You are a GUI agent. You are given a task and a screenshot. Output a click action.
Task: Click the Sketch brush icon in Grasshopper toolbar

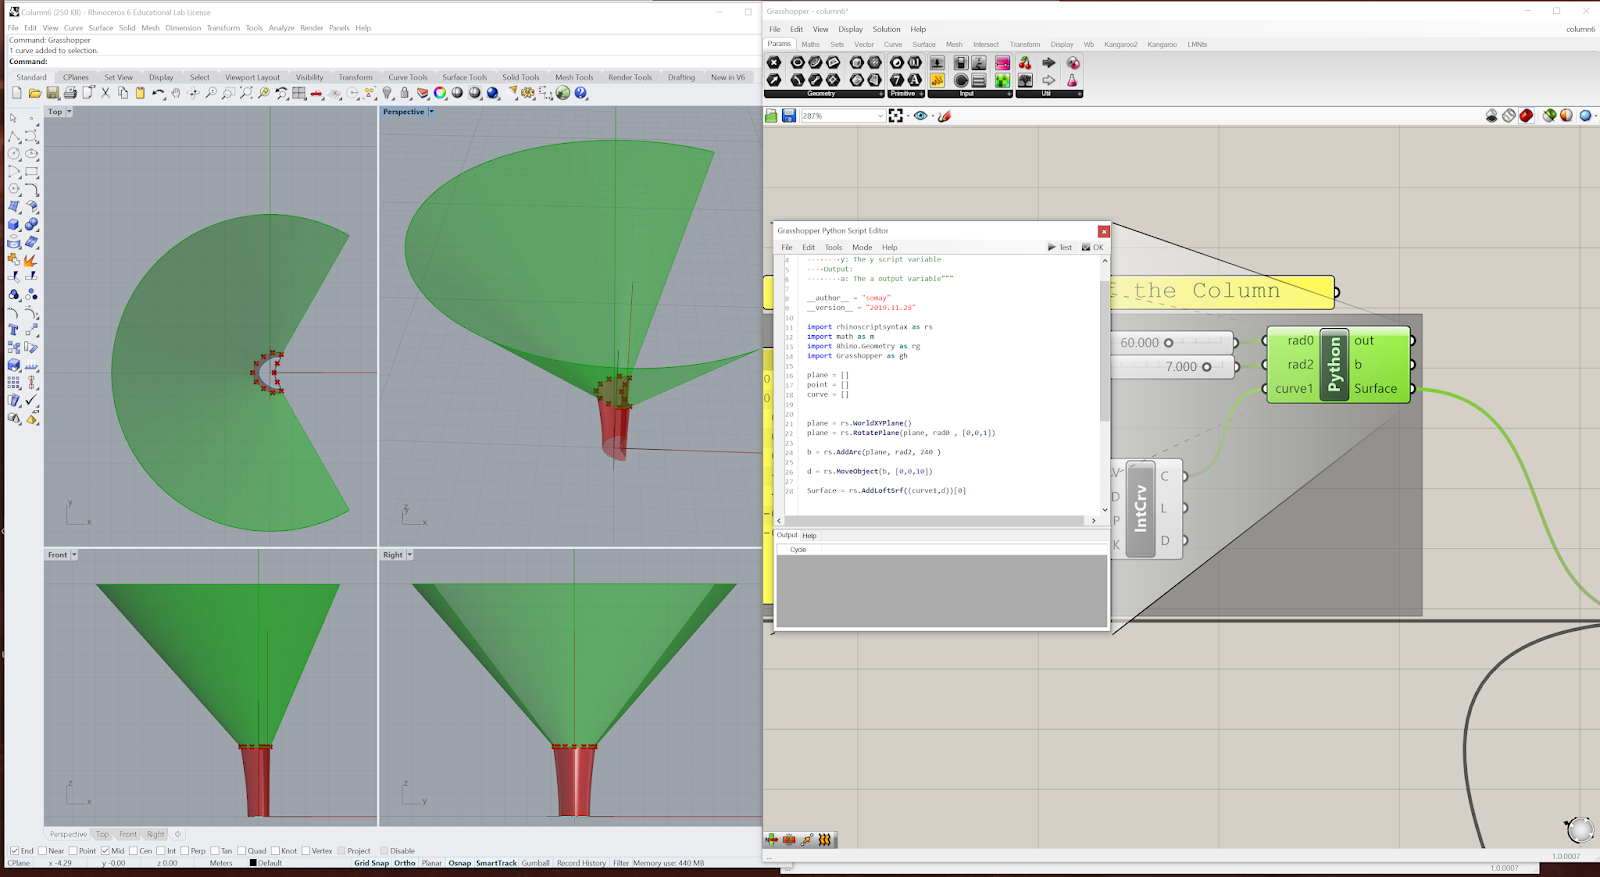[944, 116]
